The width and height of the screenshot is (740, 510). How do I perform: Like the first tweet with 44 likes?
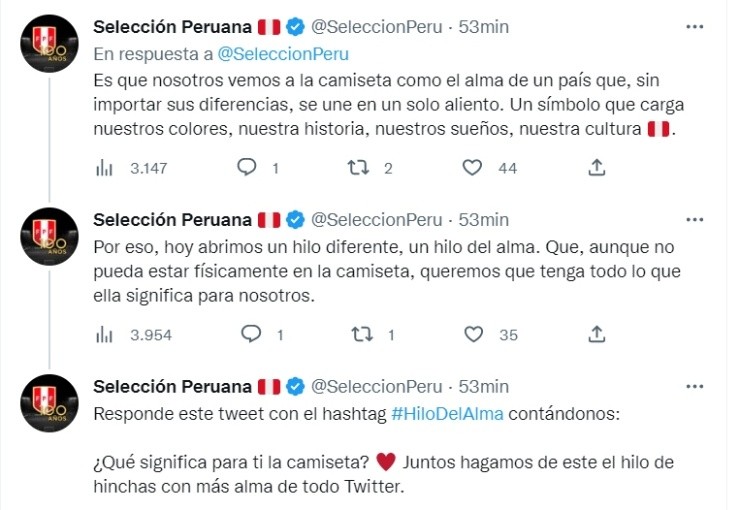click(472, 169)
